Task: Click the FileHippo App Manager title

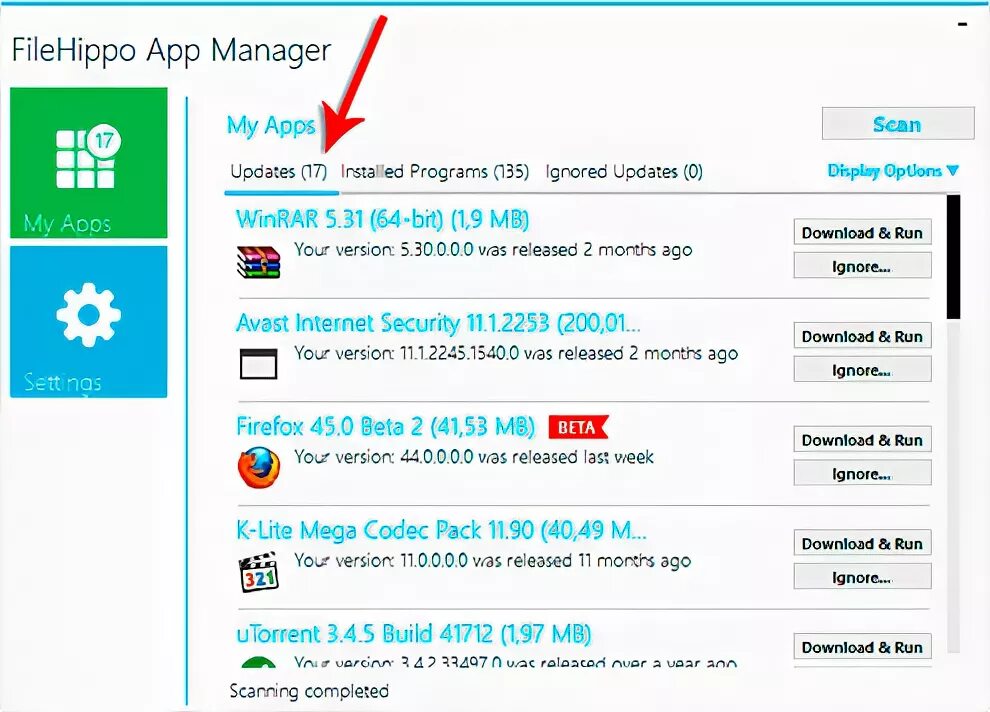Action: click(171, 50)
